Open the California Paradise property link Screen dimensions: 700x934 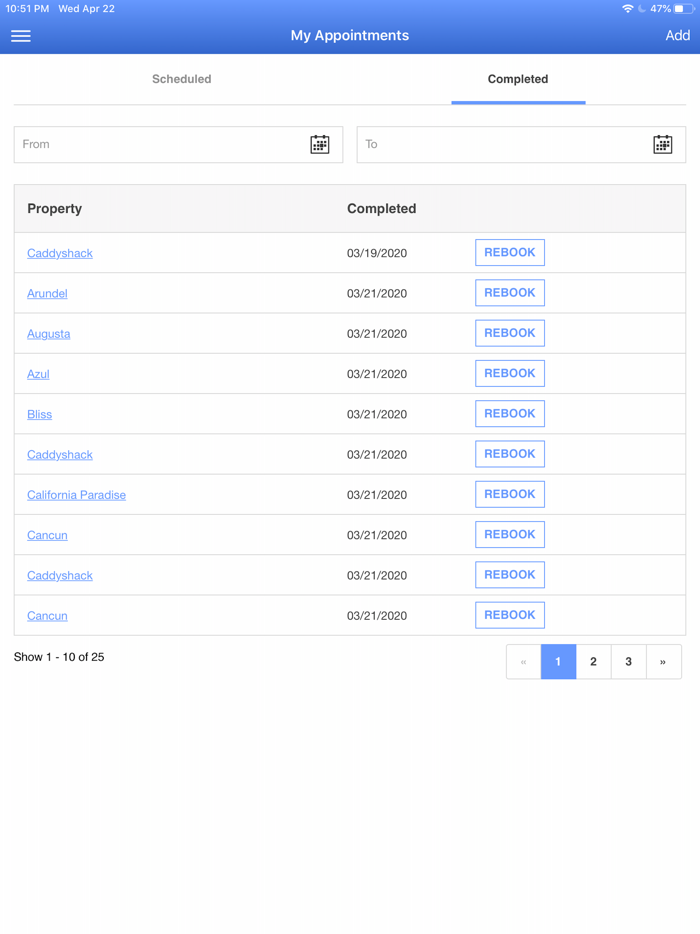[76, 495]
